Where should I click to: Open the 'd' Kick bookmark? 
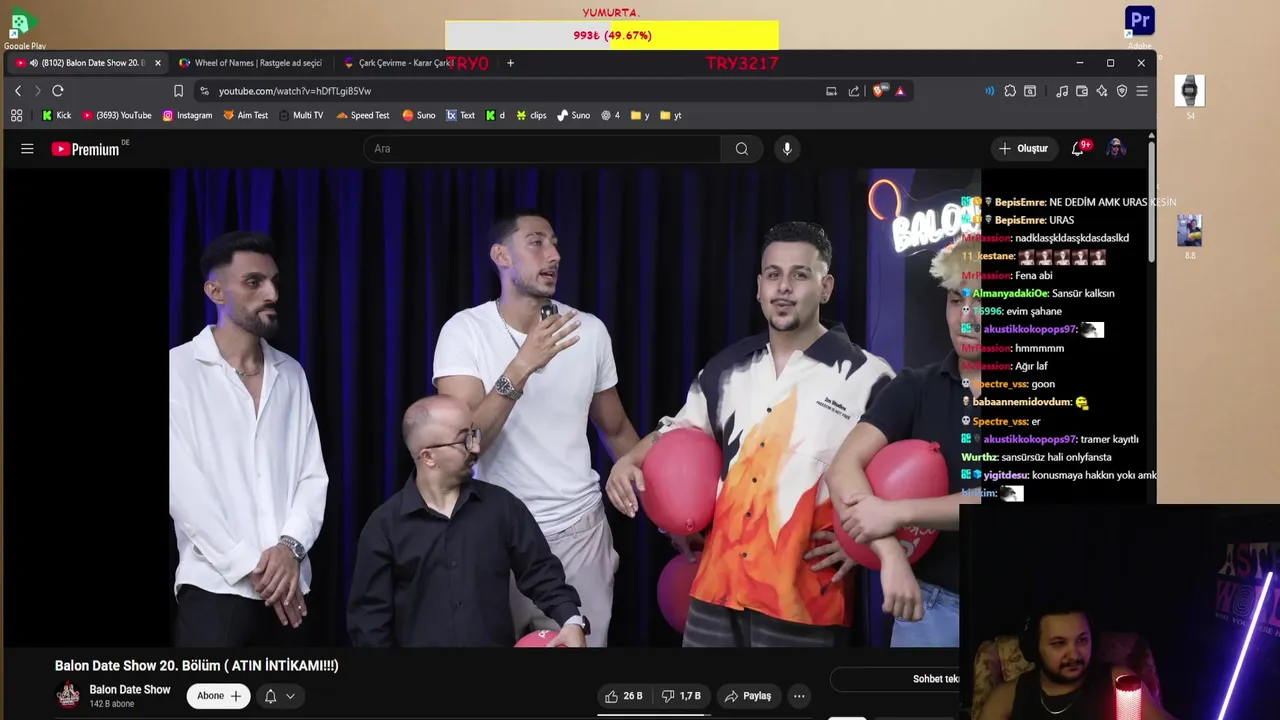pos(495,115)
